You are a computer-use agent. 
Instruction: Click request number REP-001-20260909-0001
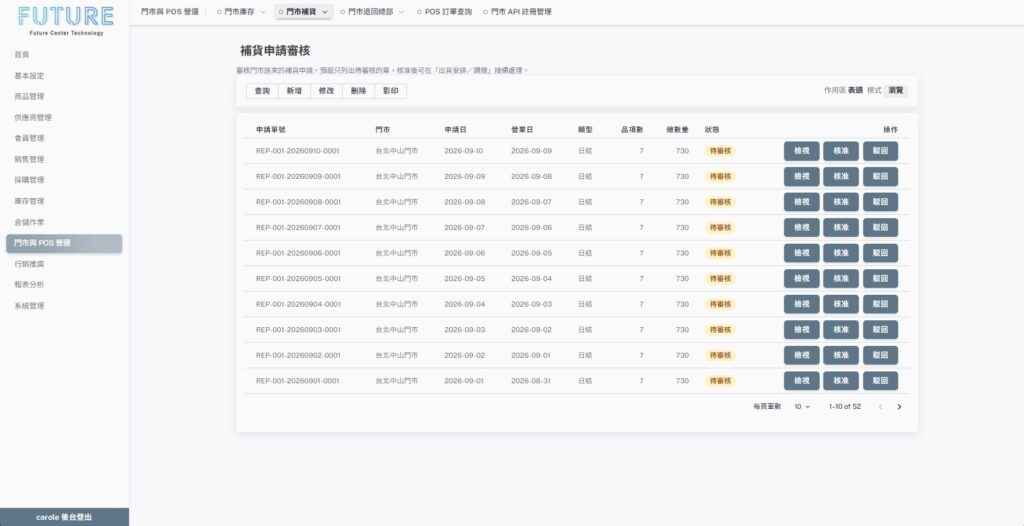point(298,176)
